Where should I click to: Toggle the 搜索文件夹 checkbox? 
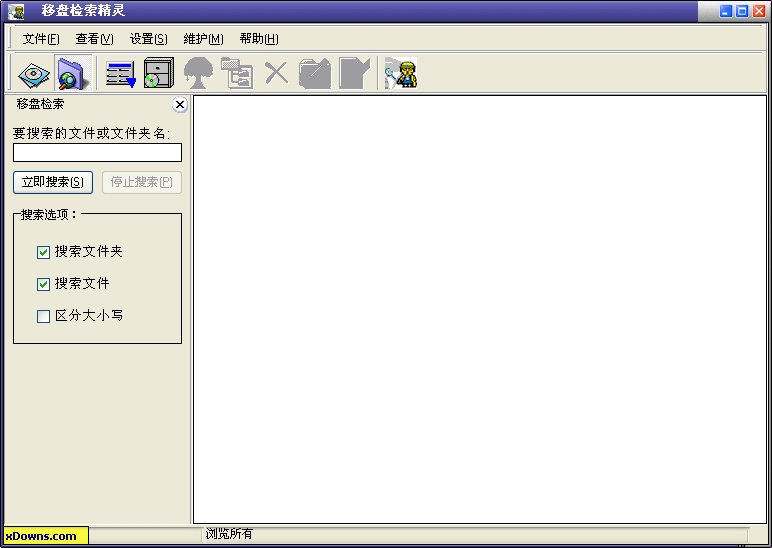point(43,252)
